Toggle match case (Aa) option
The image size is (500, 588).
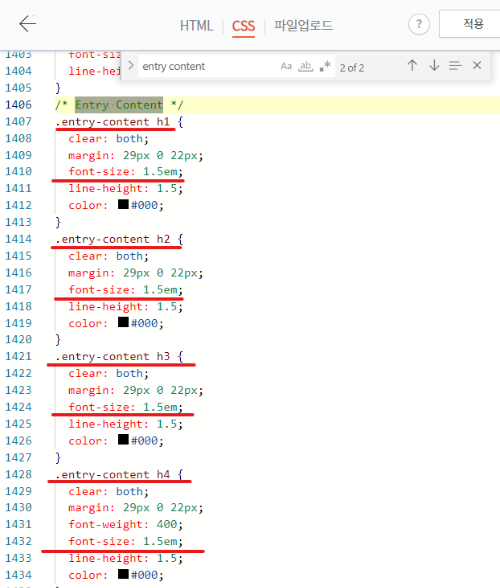click(x=286, y=66)
